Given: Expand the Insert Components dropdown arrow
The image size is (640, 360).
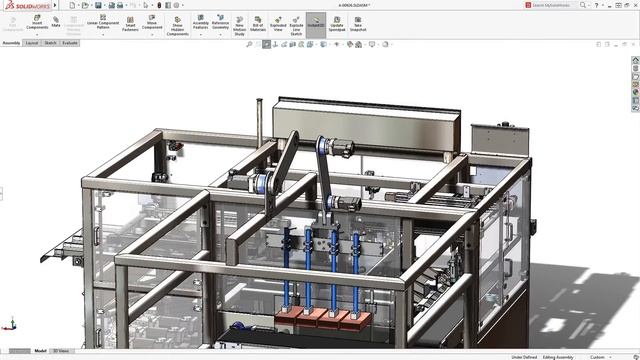Looking at the screenshot, I should click(x=37, y=35).
